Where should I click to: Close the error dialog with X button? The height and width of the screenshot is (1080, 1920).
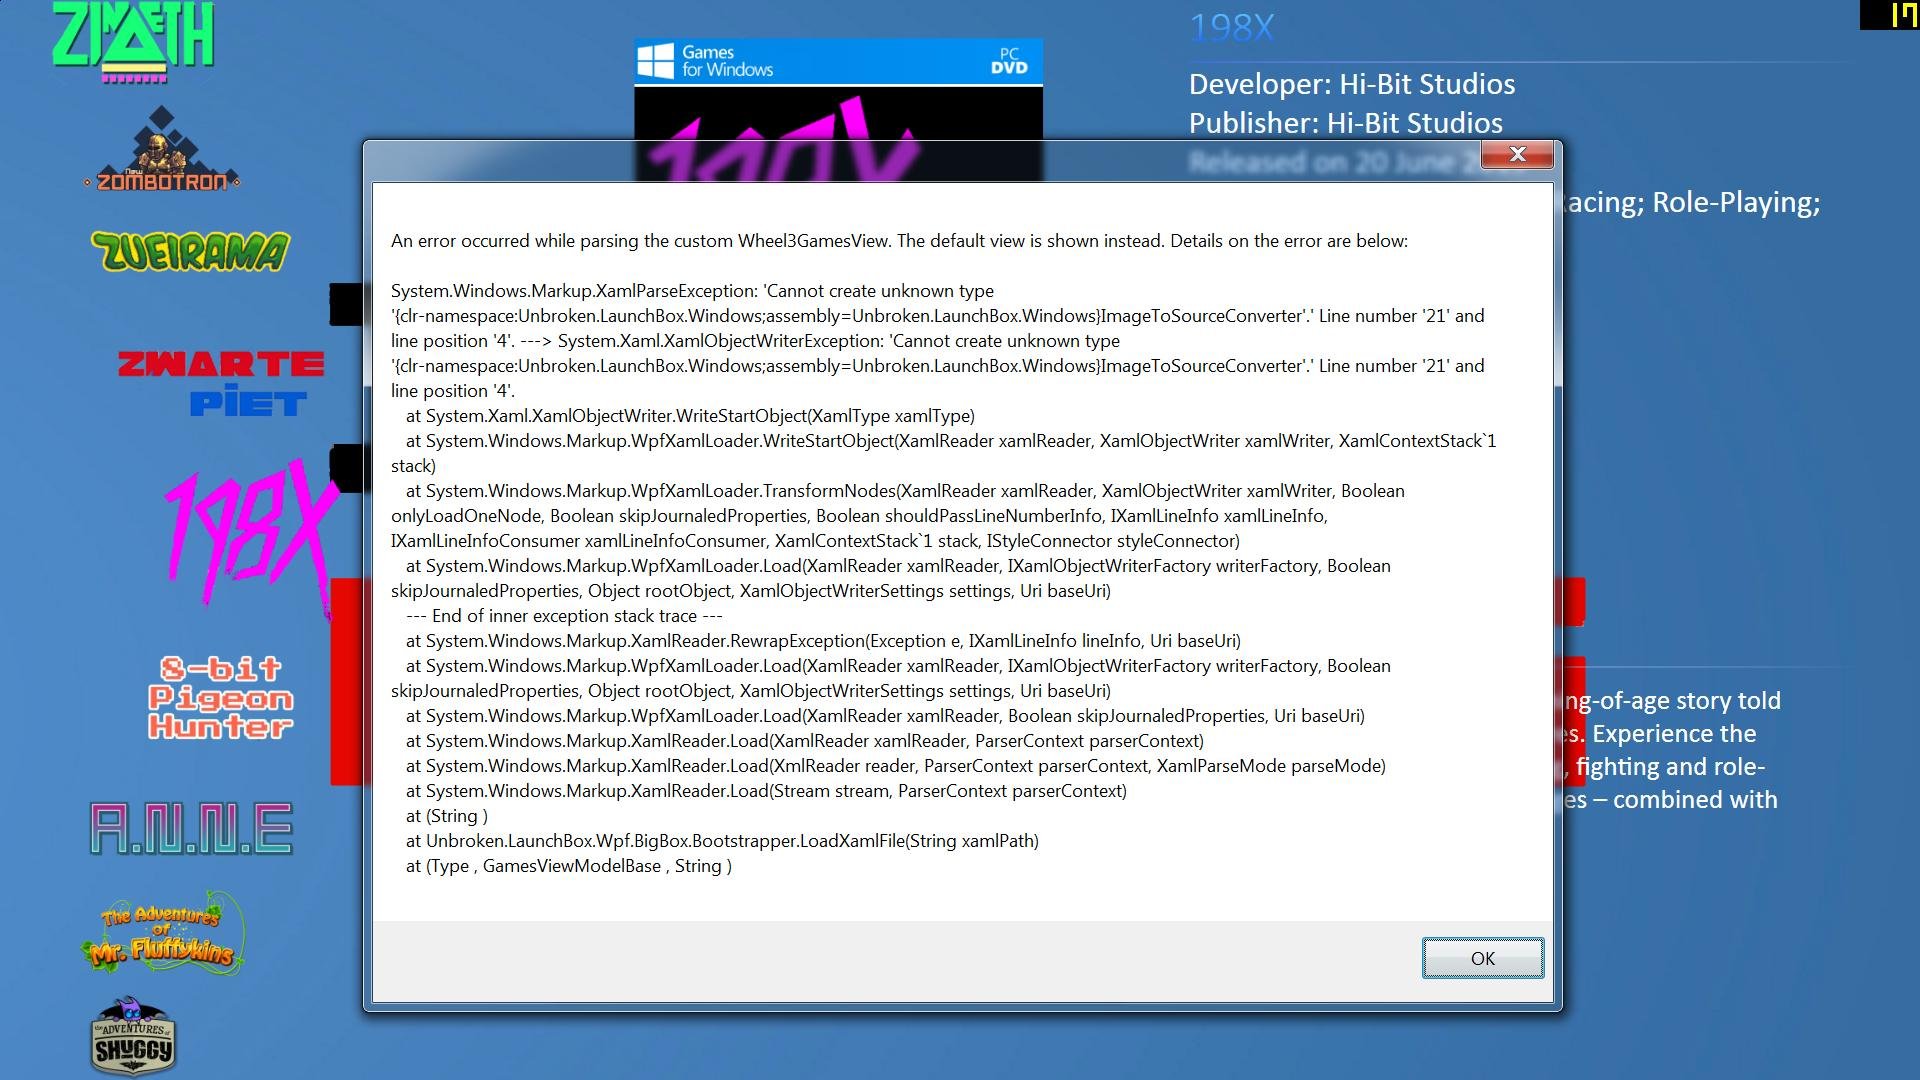pos(1517,154)
